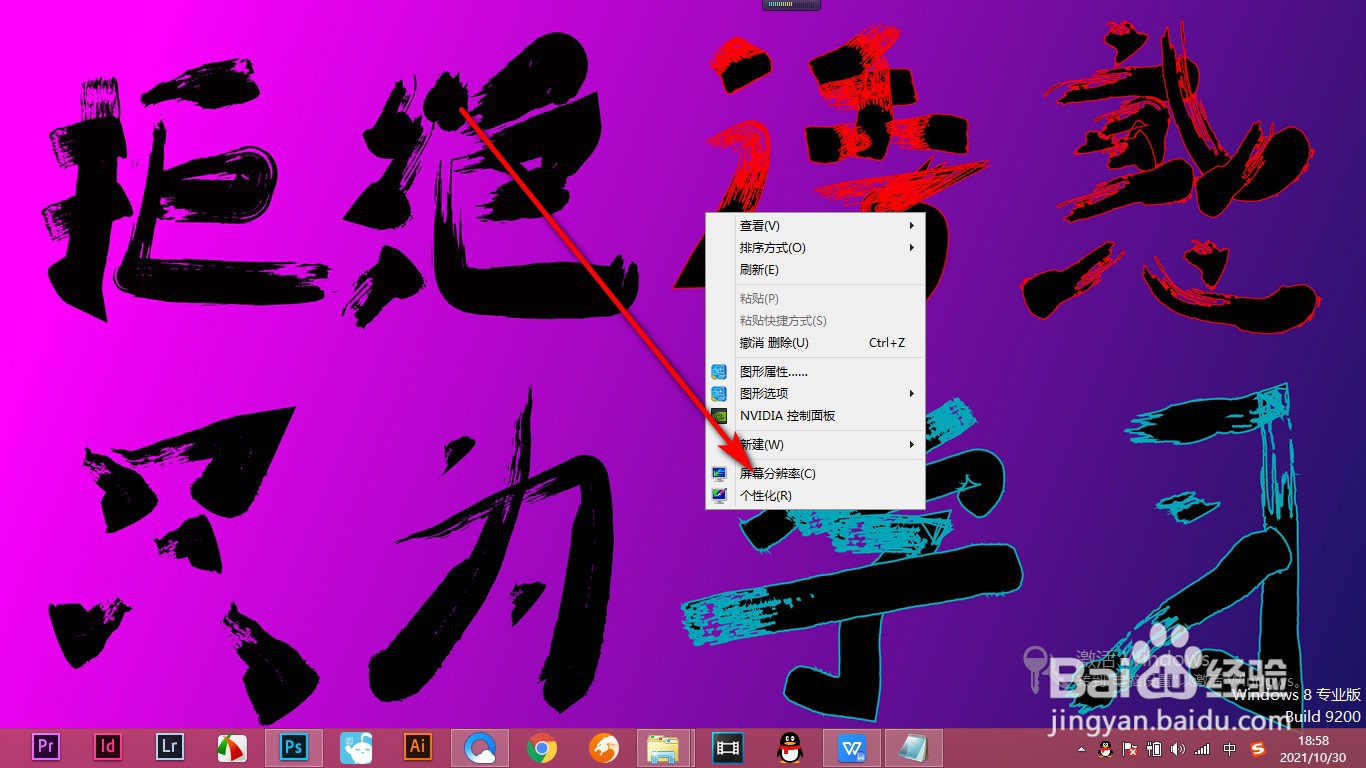The height and width of the screenshot is (768, 1366).
Task: Launch Adobe Lightroom from the taskbar
Action: coord(169,747)
